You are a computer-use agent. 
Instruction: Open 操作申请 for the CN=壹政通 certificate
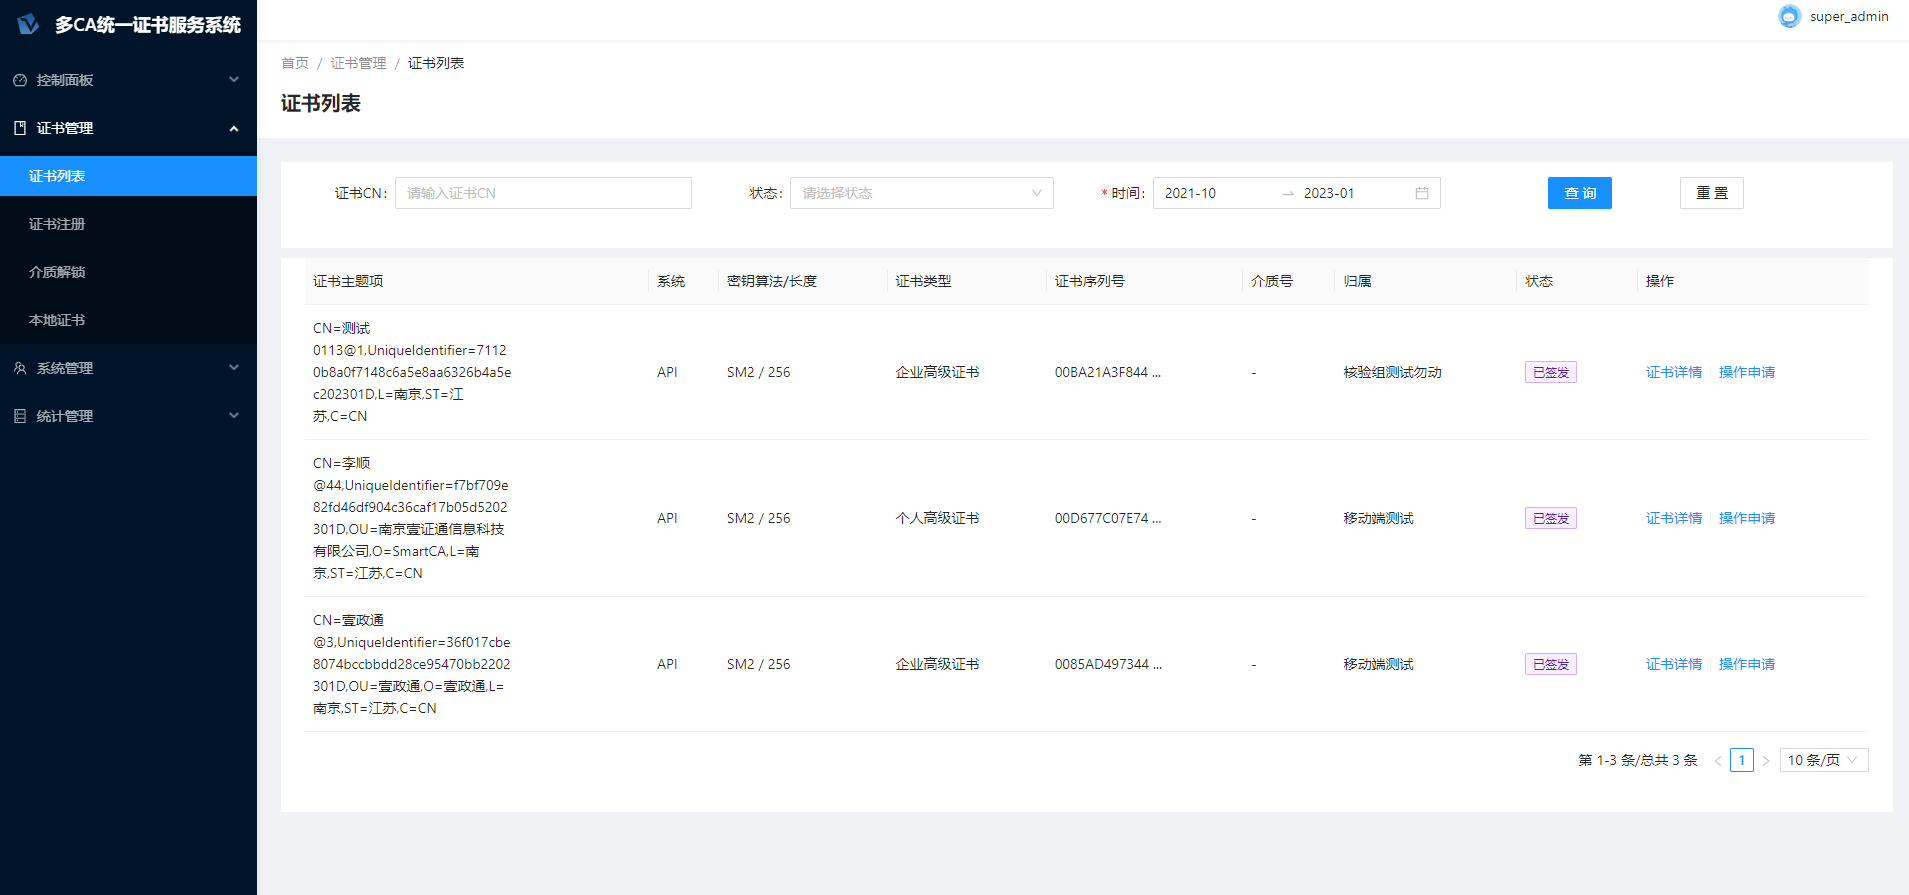[1747, 664]
